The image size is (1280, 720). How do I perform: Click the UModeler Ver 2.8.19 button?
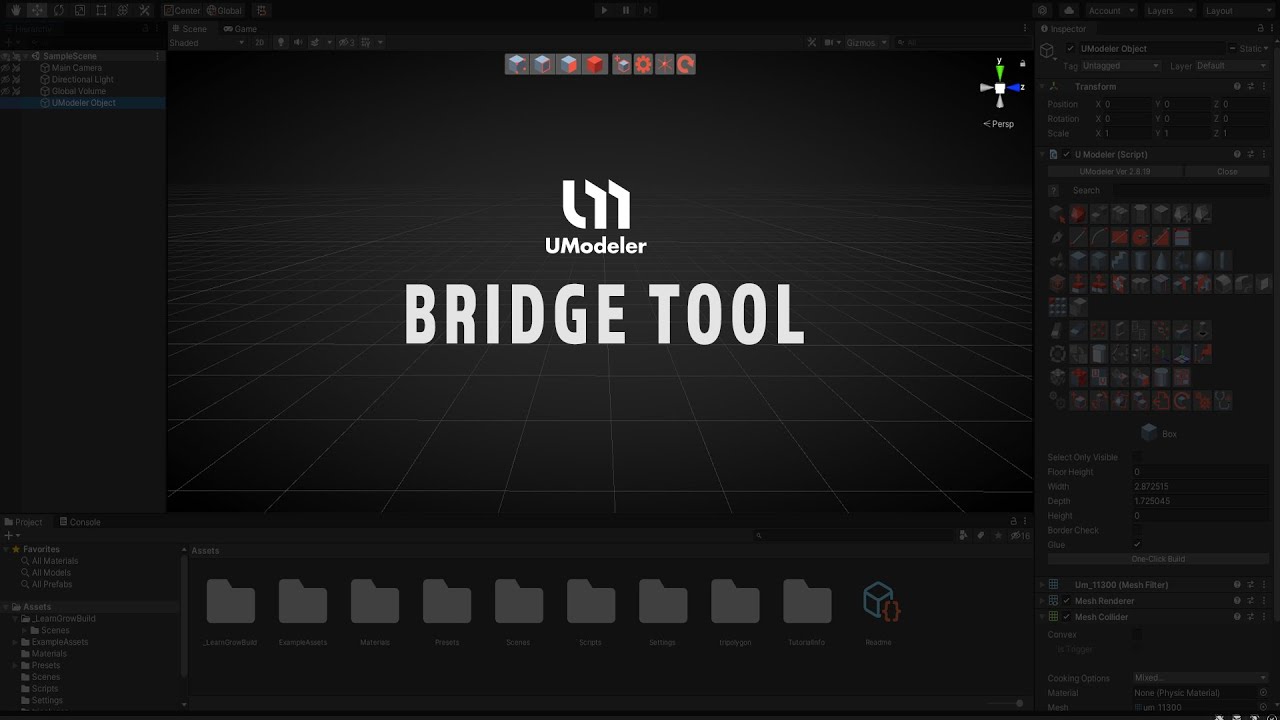click(x=1114, y=171)
